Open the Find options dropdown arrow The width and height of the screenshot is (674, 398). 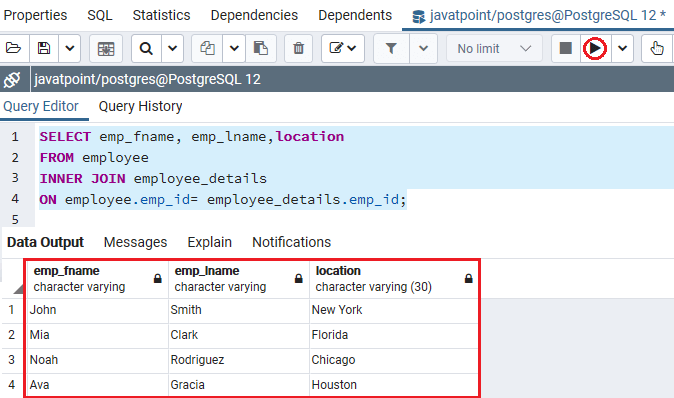point(172,48)
